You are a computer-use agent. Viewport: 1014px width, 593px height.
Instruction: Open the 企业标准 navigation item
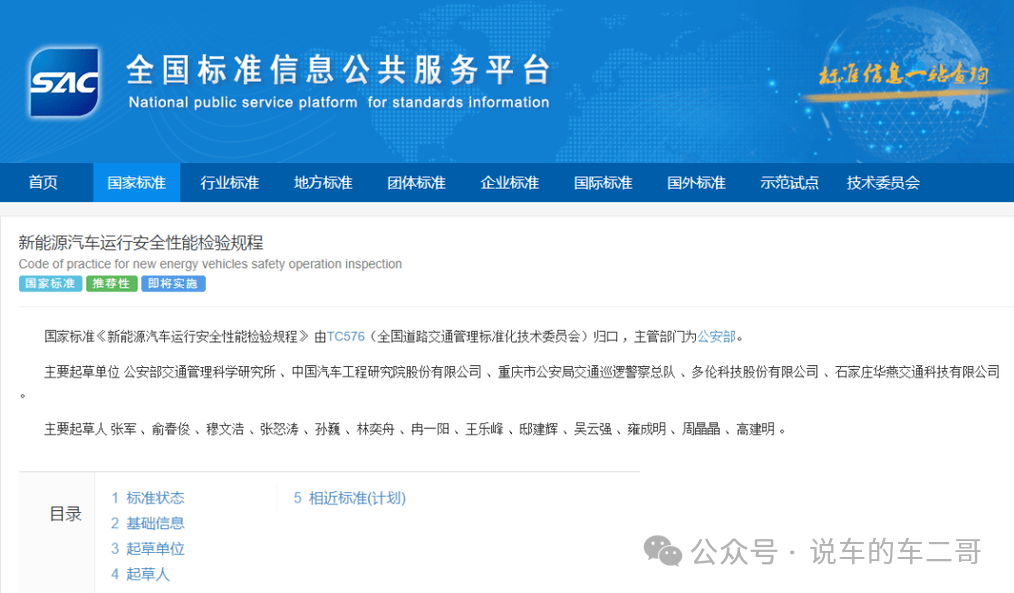coord(509,183)
